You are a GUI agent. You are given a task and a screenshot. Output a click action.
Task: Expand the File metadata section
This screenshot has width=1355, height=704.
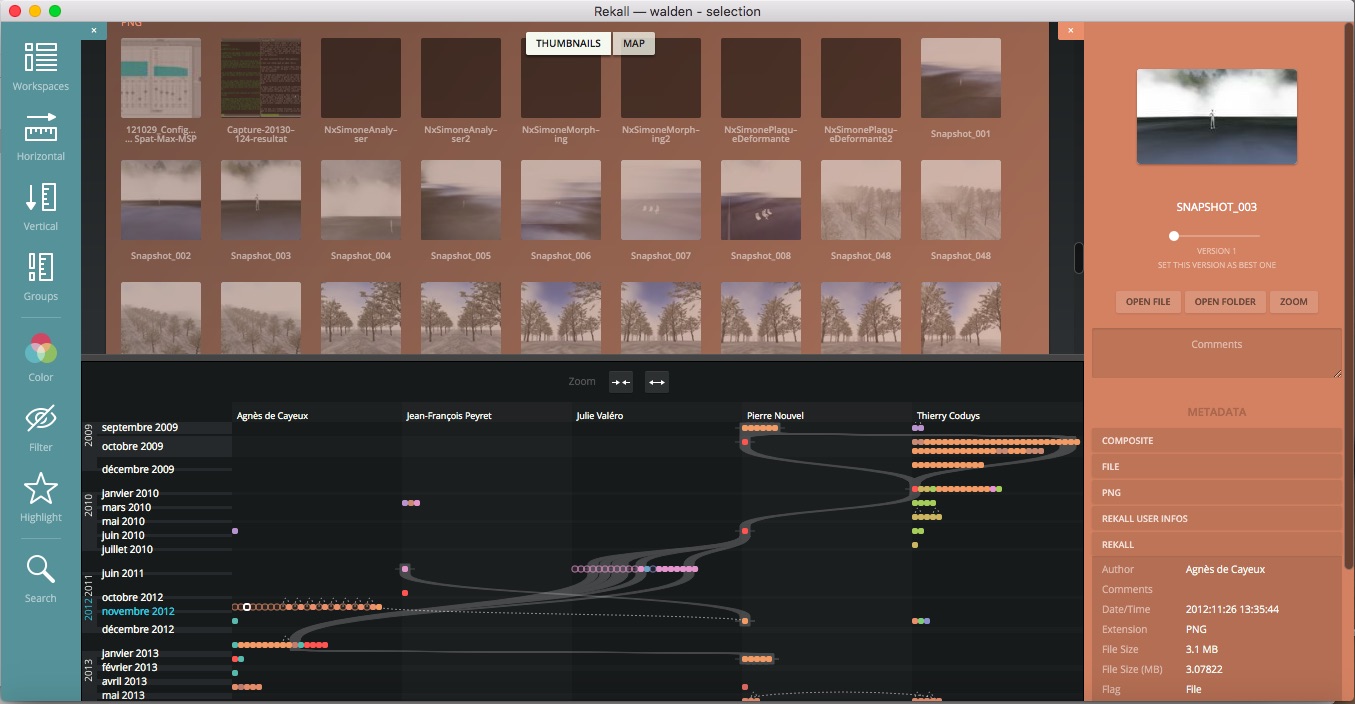pos(1217,467)
